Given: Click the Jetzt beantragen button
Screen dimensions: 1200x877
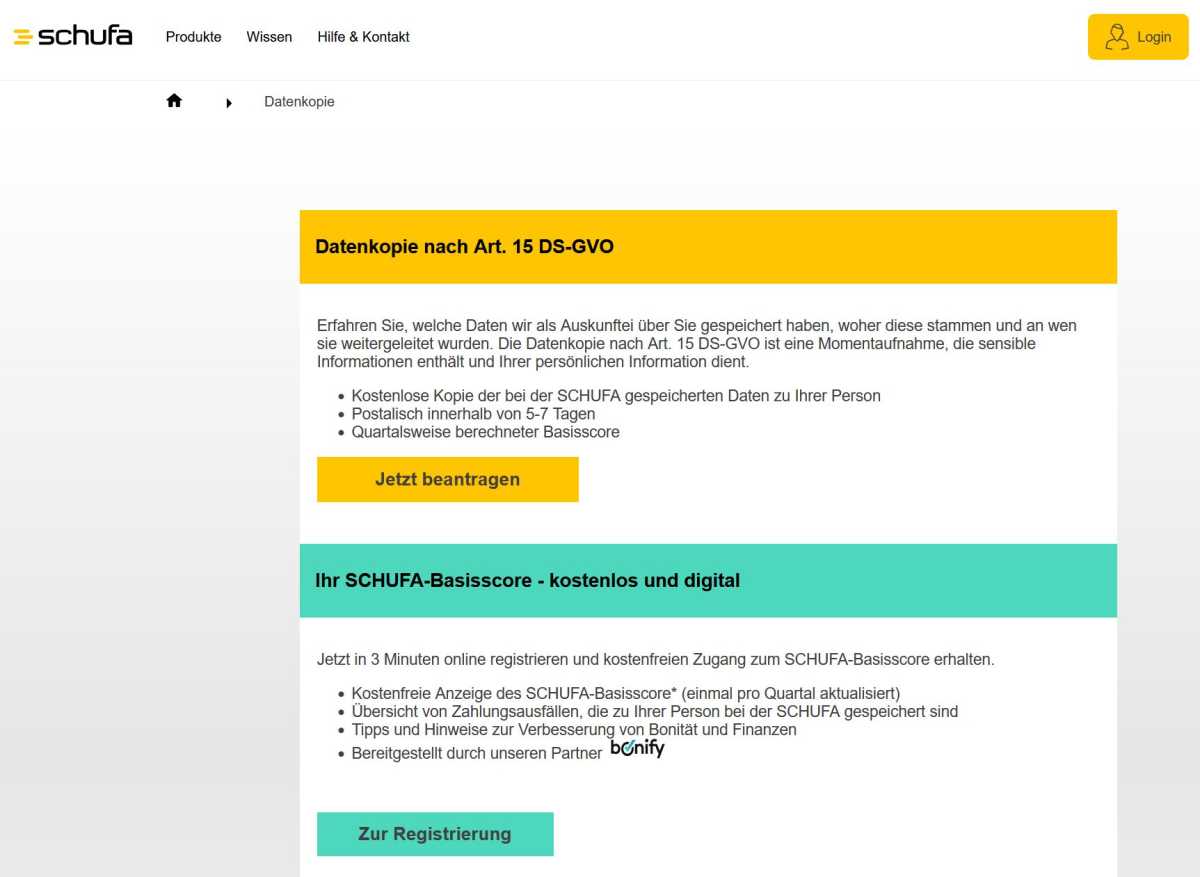Looking at the screenshot, I should 447,479.
